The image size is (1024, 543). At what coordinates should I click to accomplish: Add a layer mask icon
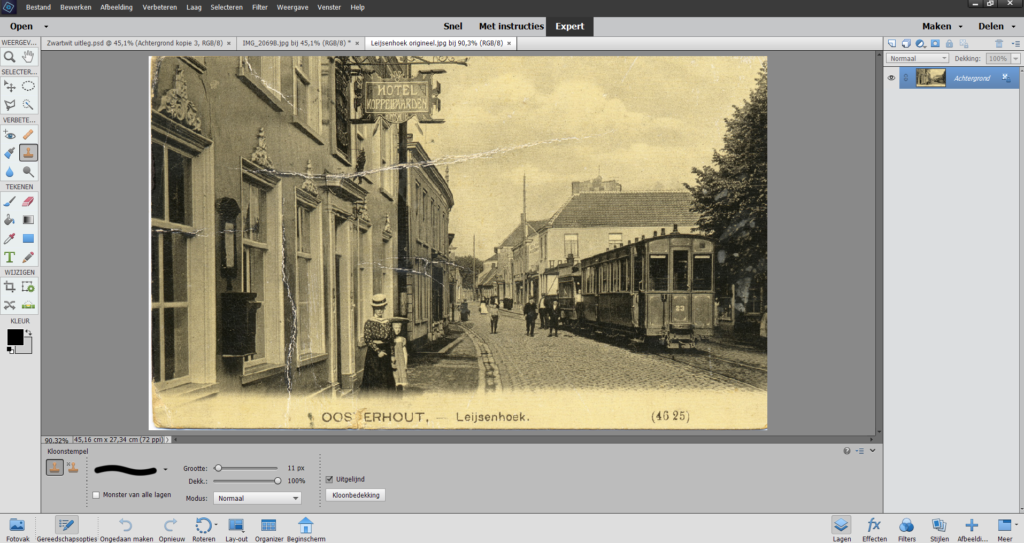click(935, 44)
